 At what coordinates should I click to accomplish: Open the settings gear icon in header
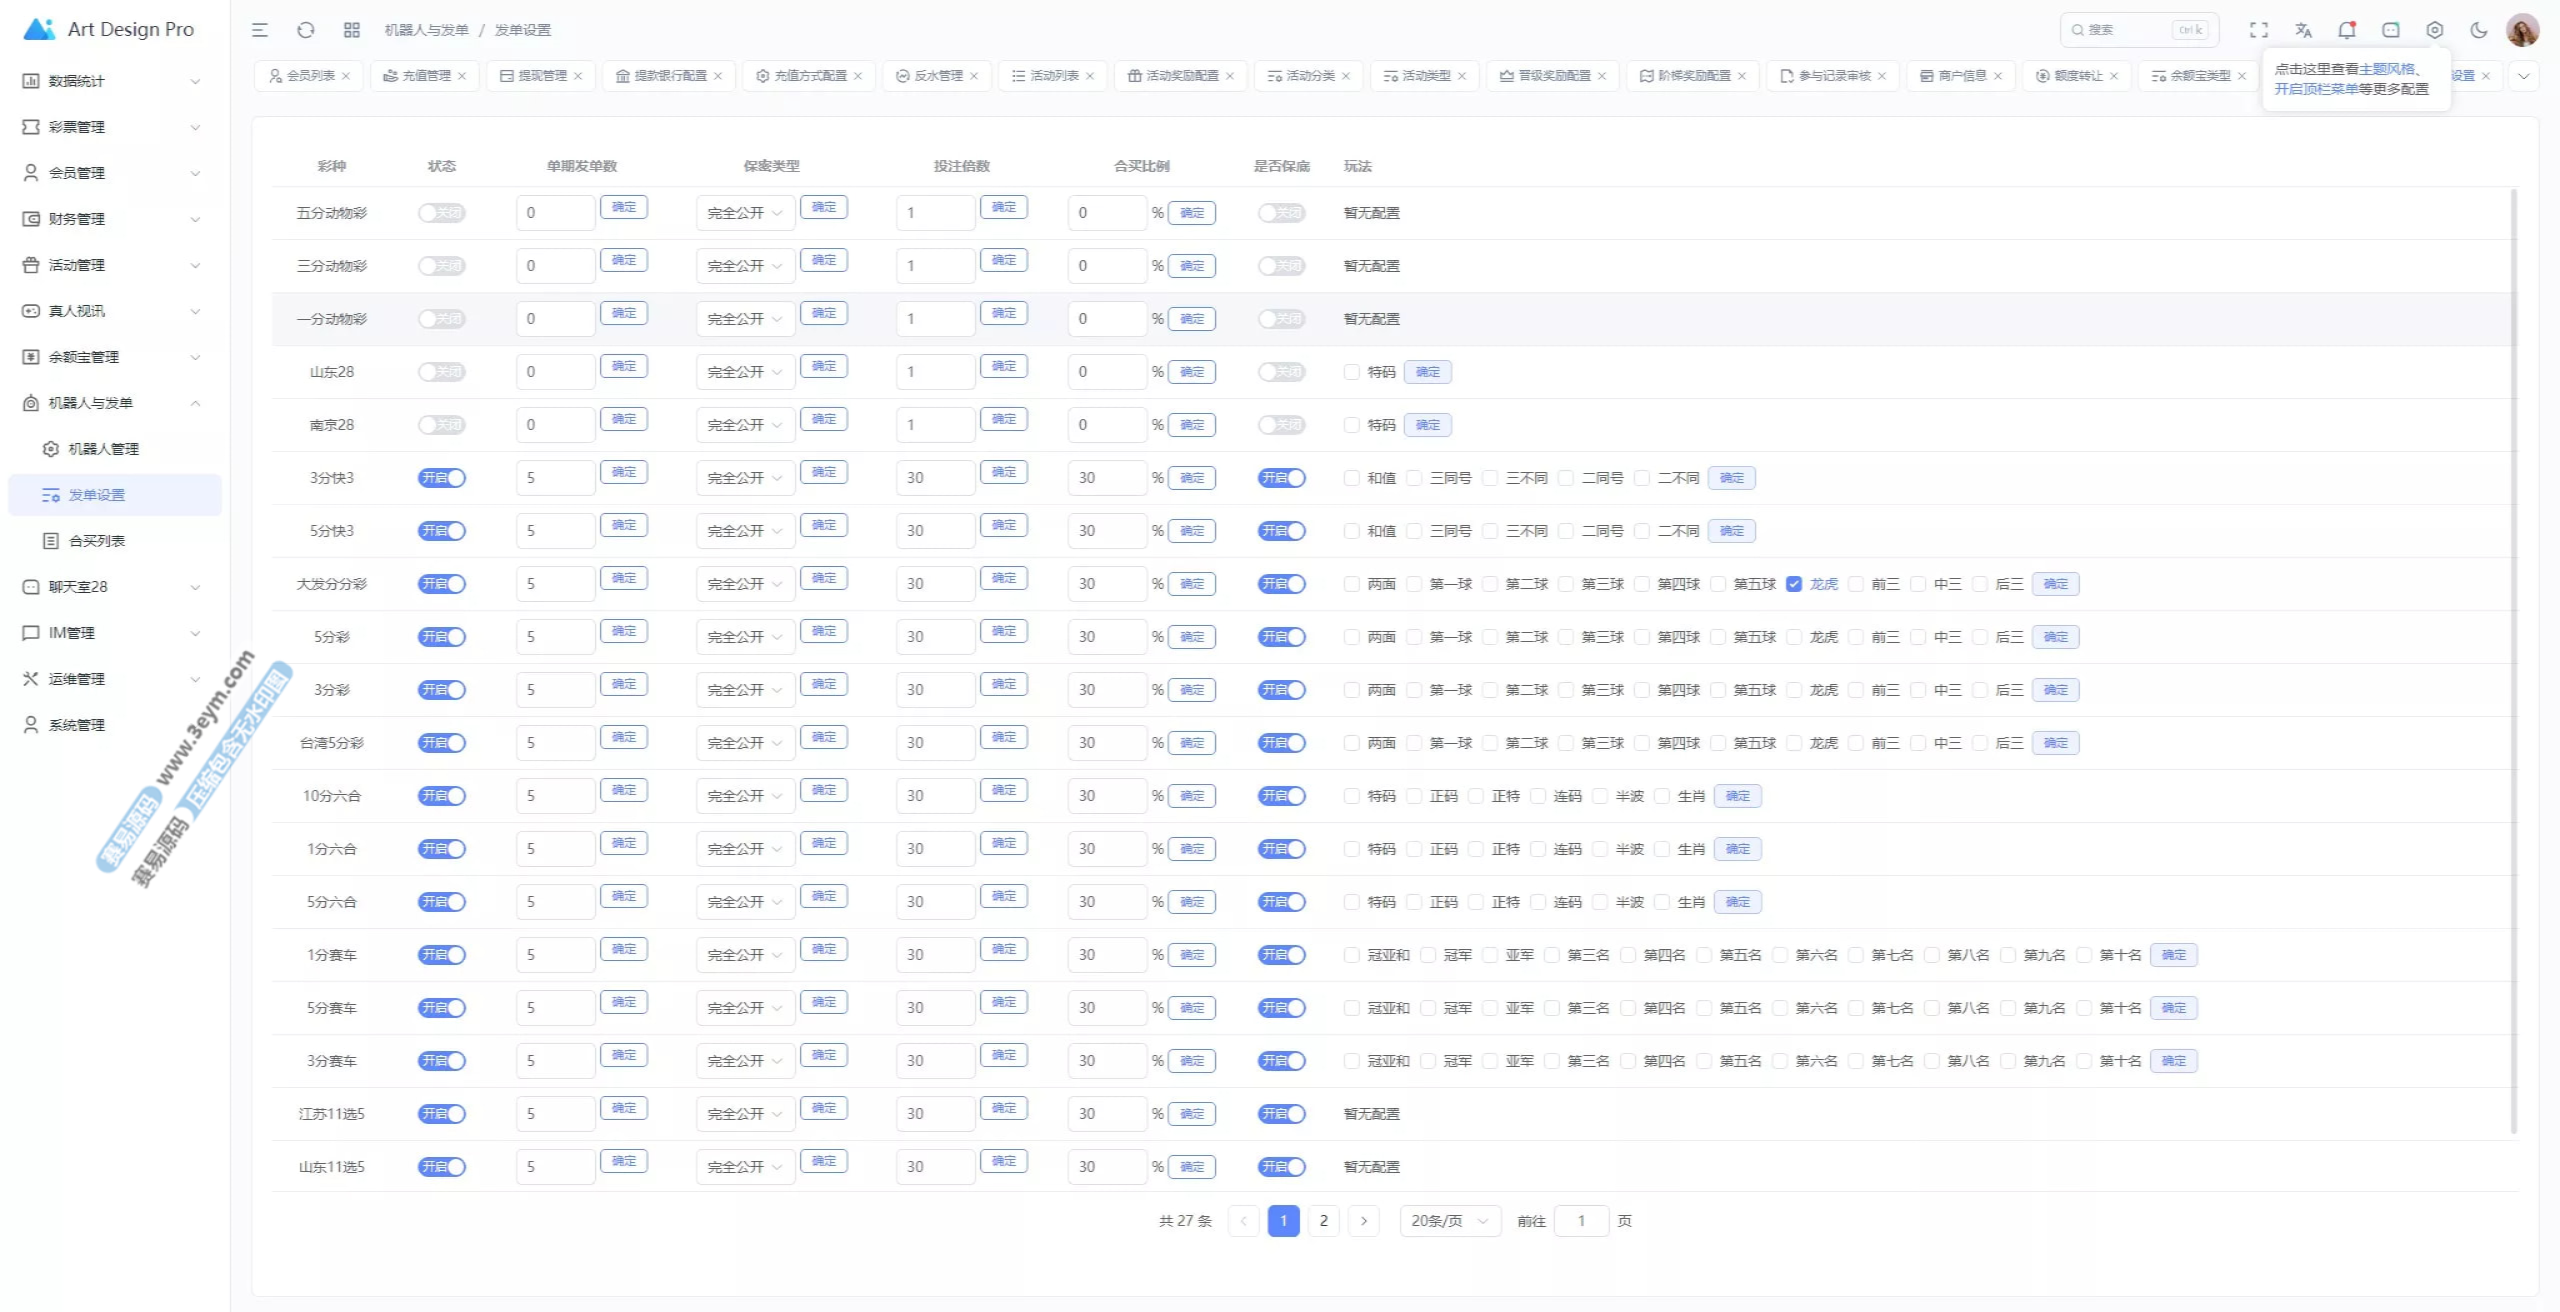[x=2434, y=30]
